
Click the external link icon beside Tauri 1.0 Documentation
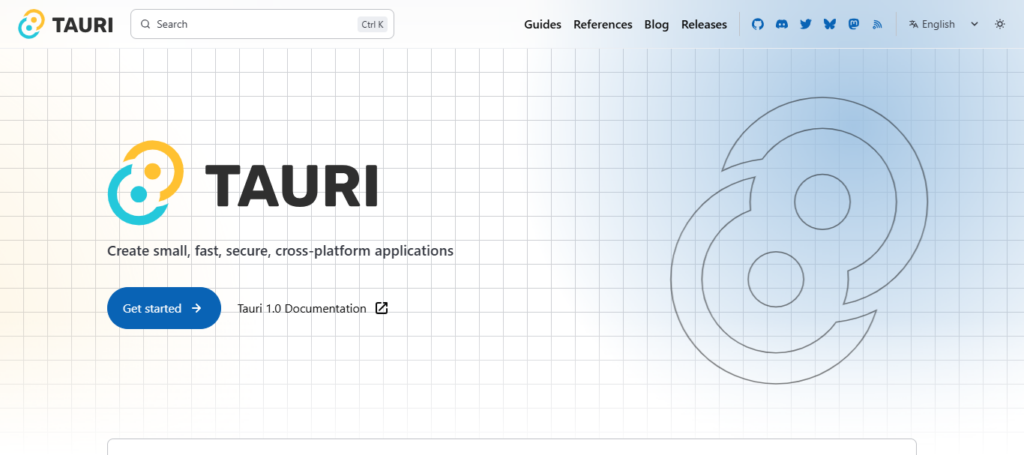coord(381,308)
